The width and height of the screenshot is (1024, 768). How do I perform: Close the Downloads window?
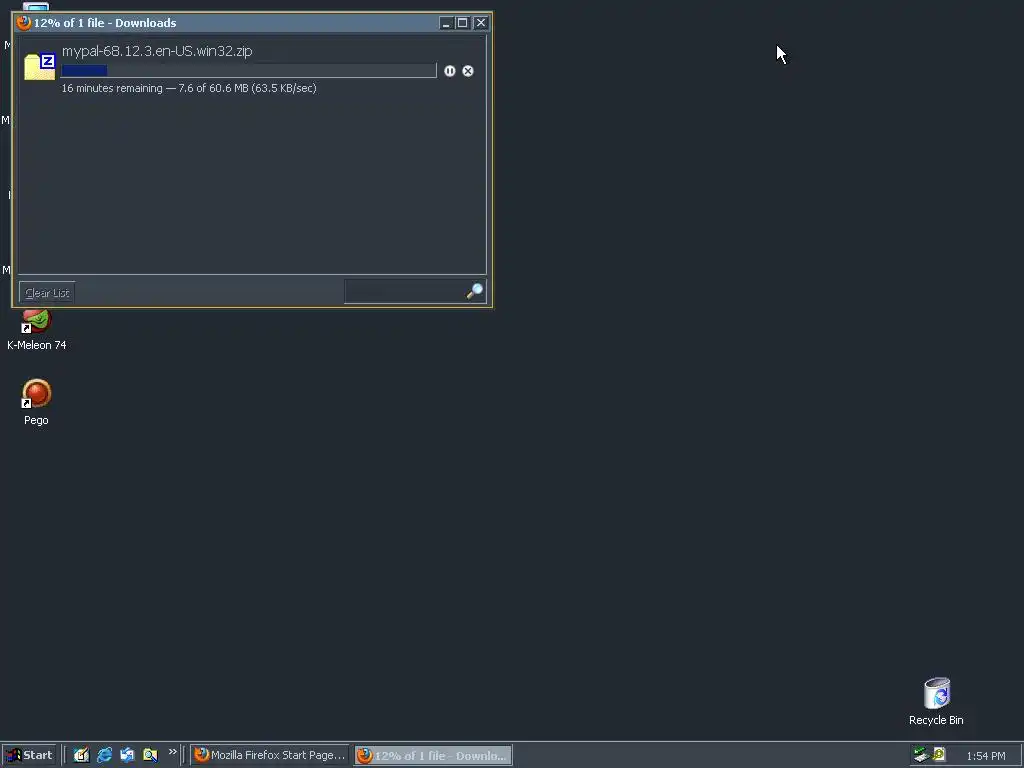pos(481,23)
